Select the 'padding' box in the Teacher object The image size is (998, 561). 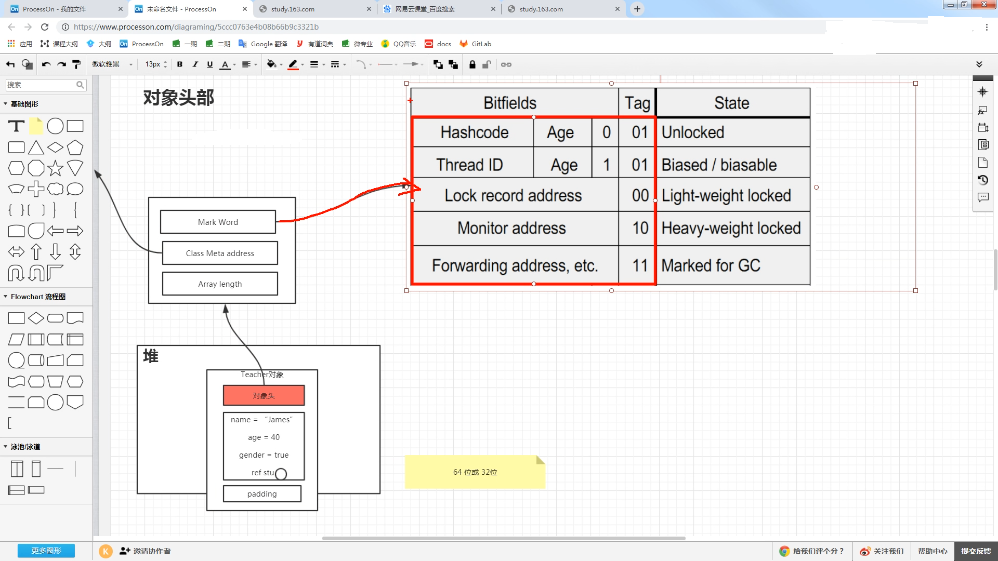(262, 494)
